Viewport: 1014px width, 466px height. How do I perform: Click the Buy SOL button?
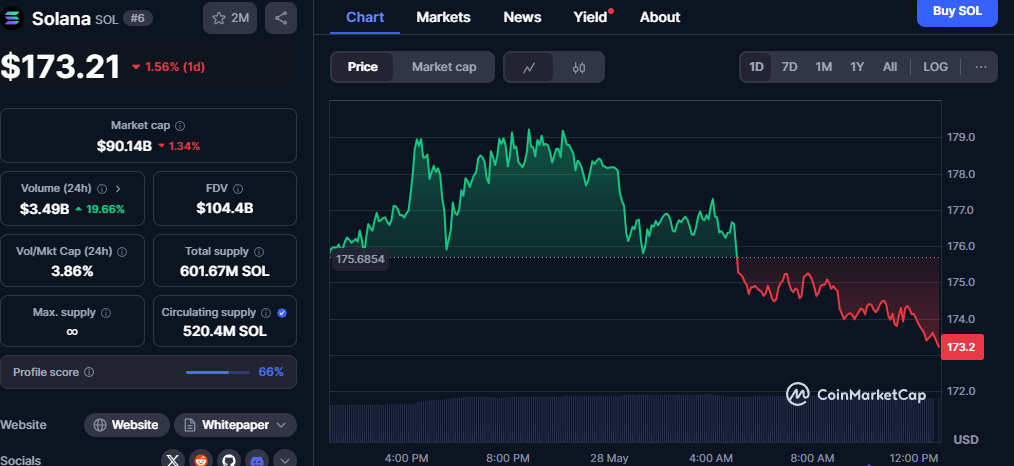(x=957, y=12)
